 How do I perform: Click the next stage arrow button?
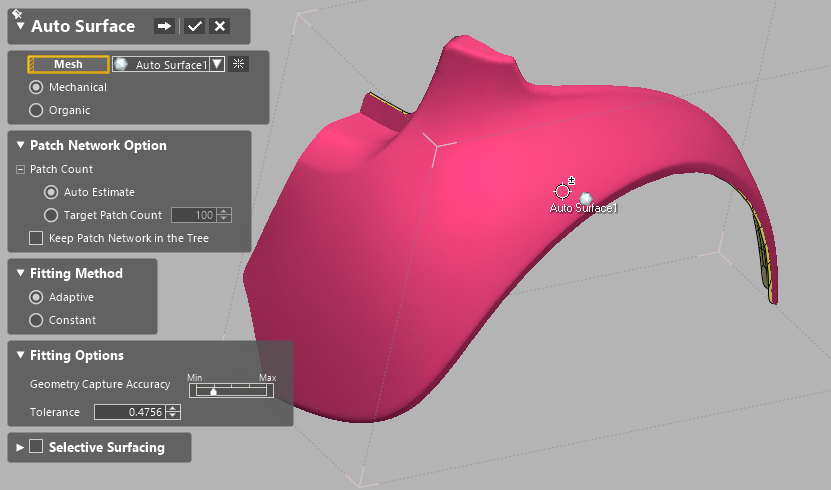point(164,26)
